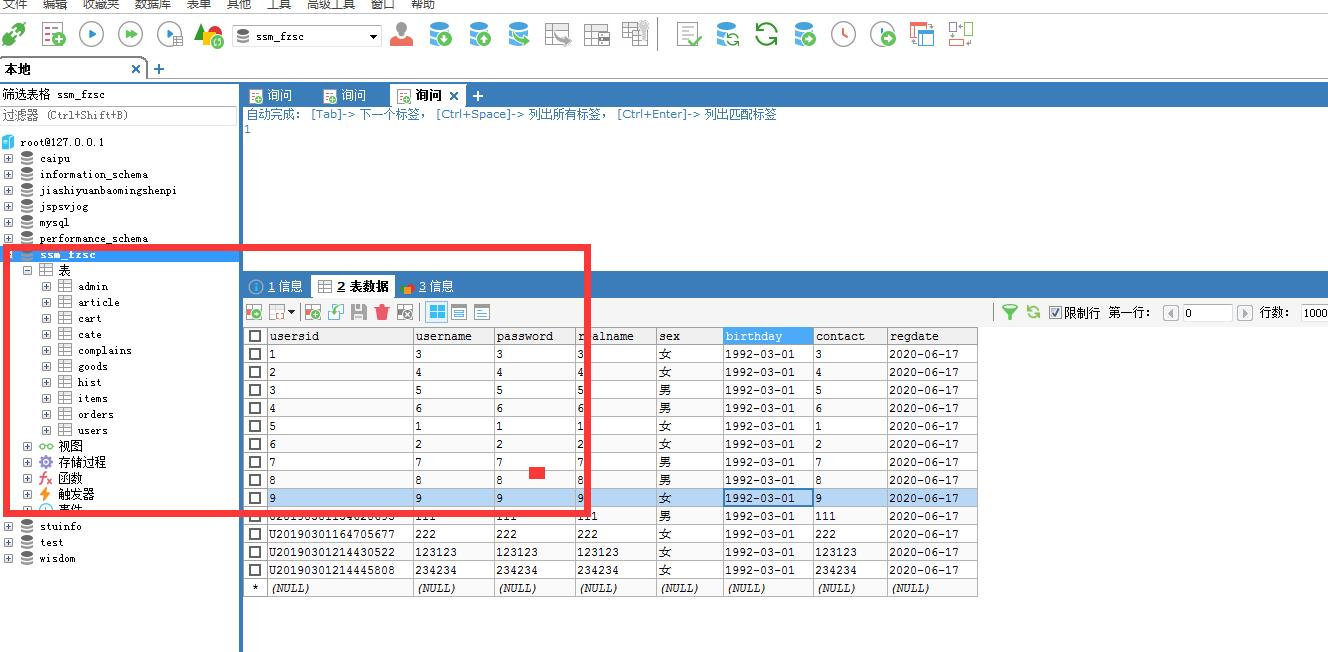Open a new query editor from toolbar
This screenshot has height=652, width=1328.
[x=53, y=36]
